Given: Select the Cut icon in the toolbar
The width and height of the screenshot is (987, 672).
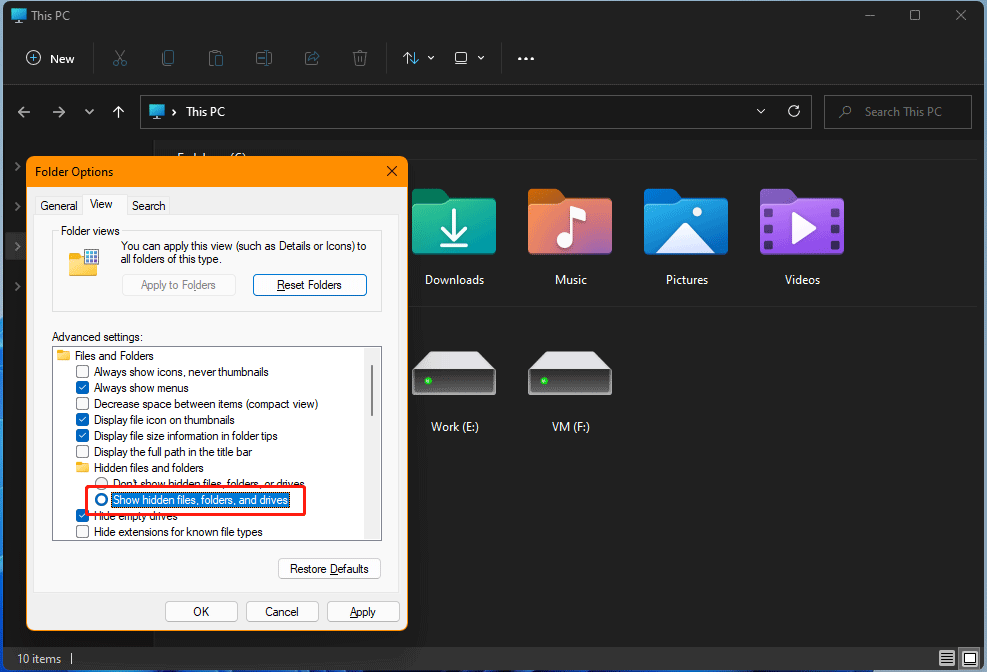Looking at the screenshot, I should coord(119,58).
